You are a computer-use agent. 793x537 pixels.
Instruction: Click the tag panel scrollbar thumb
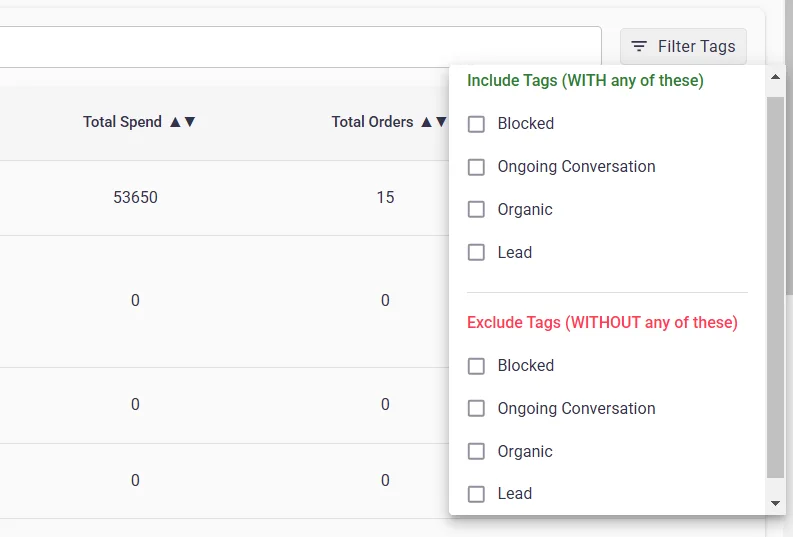tap(775, 287)
